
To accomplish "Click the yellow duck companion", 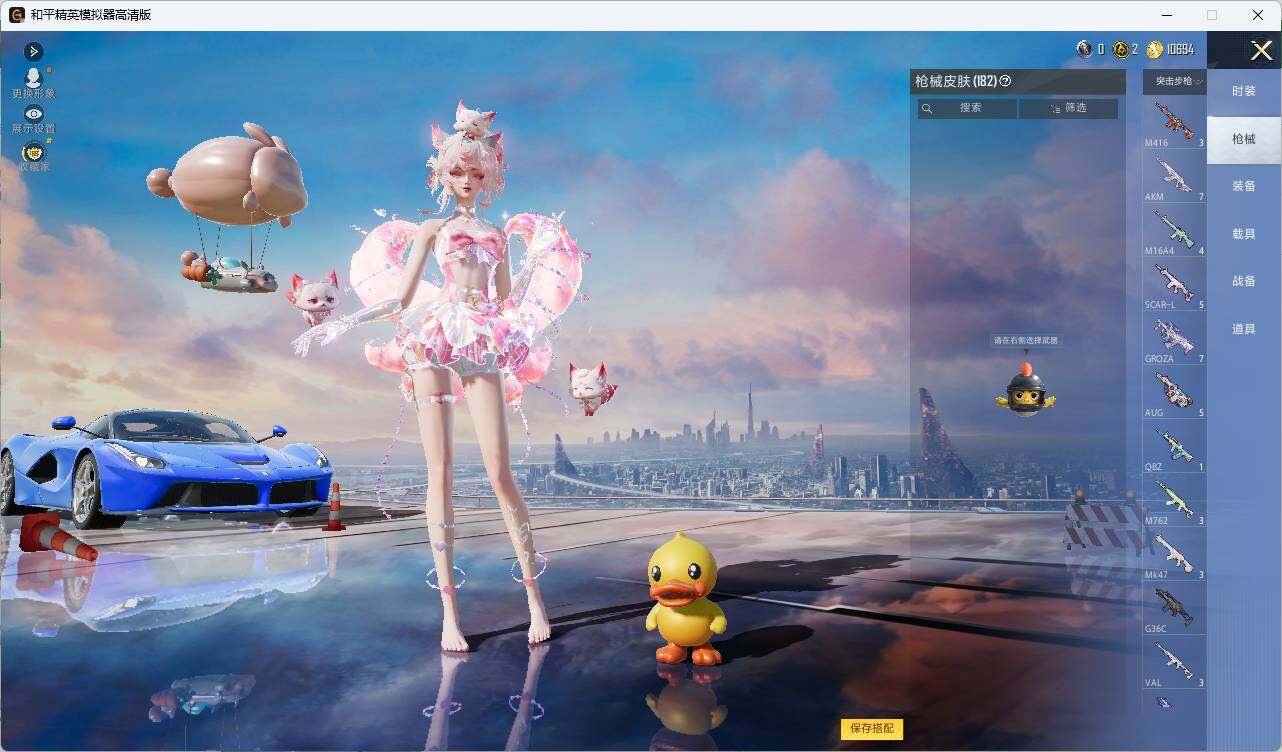I will point(685,600).
